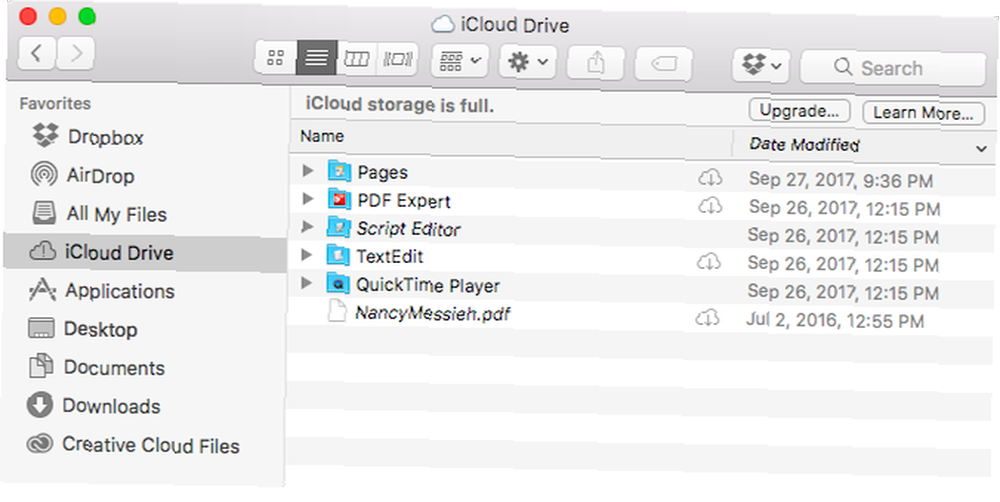Click the Search field
1000x502 pixels.
pyautogui.click(x=893, y=68)
